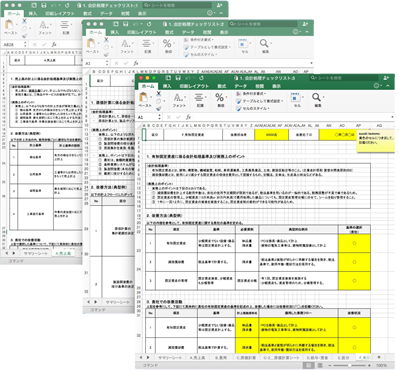Select the A.売上高 sheet tab in the back window

pos(63,253)
